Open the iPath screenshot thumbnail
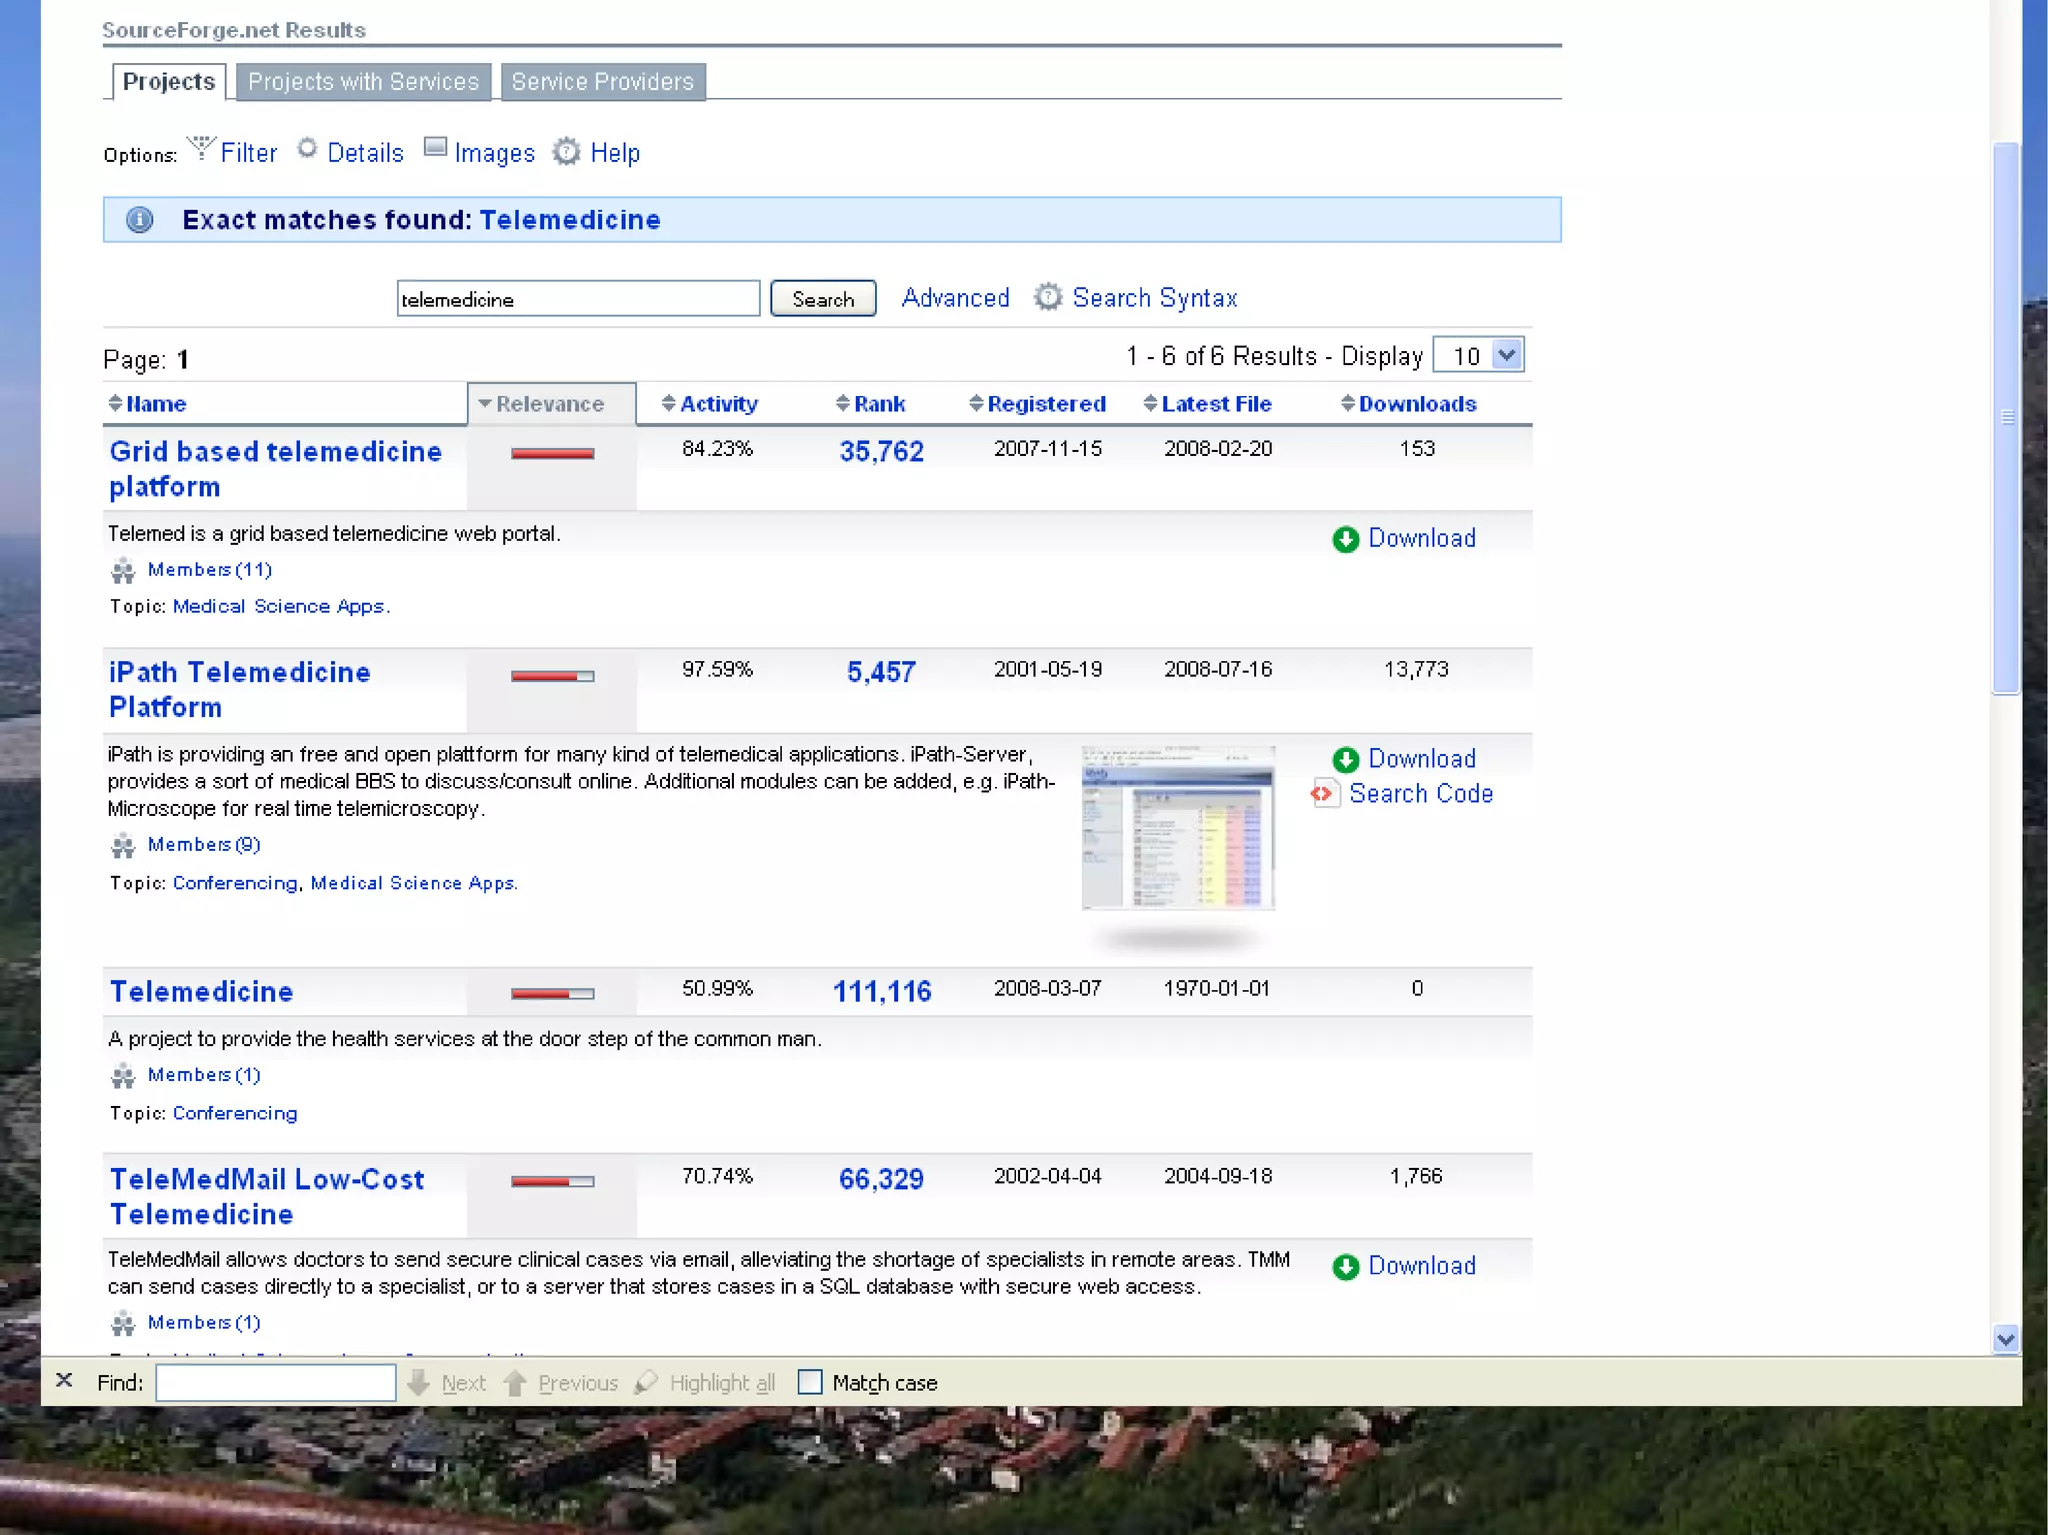 tap(1178, 828)
